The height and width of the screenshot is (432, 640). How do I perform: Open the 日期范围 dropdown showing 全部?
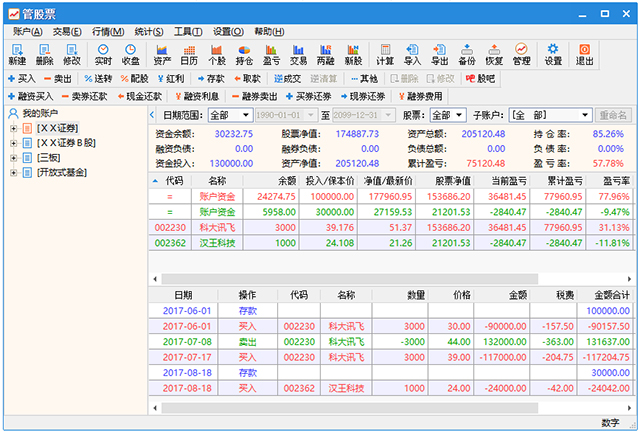(x=230, y=115)
